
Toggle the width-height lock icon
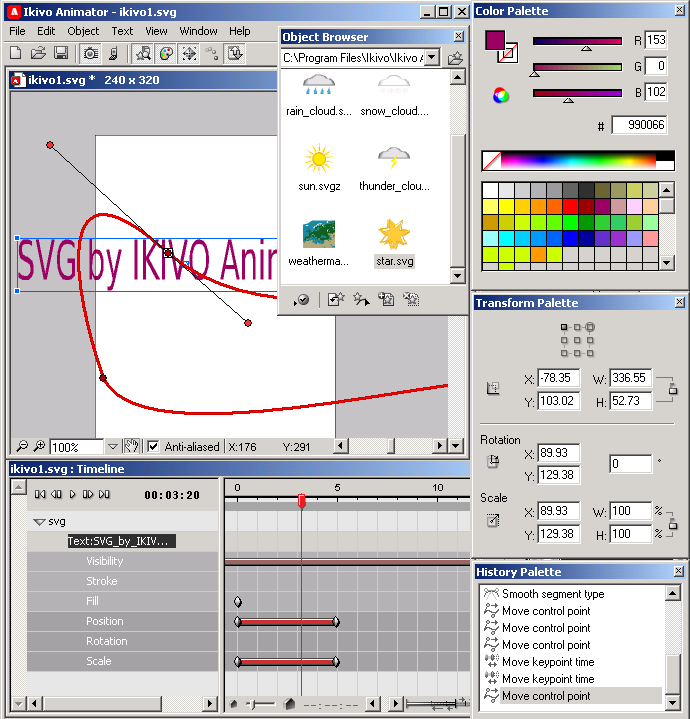[673, 389]
